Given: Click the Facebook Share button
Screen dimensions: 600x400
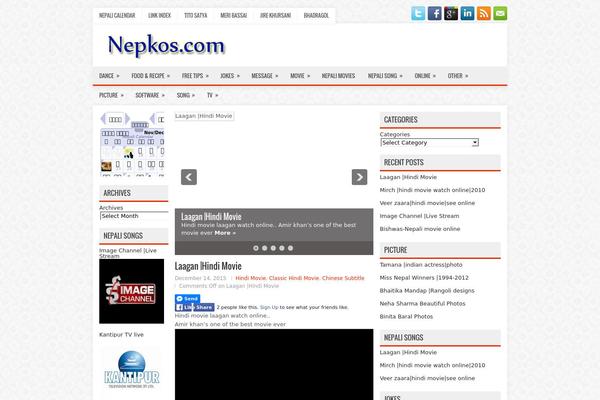Looking at the screenshot, I should (x=202, y=307).
